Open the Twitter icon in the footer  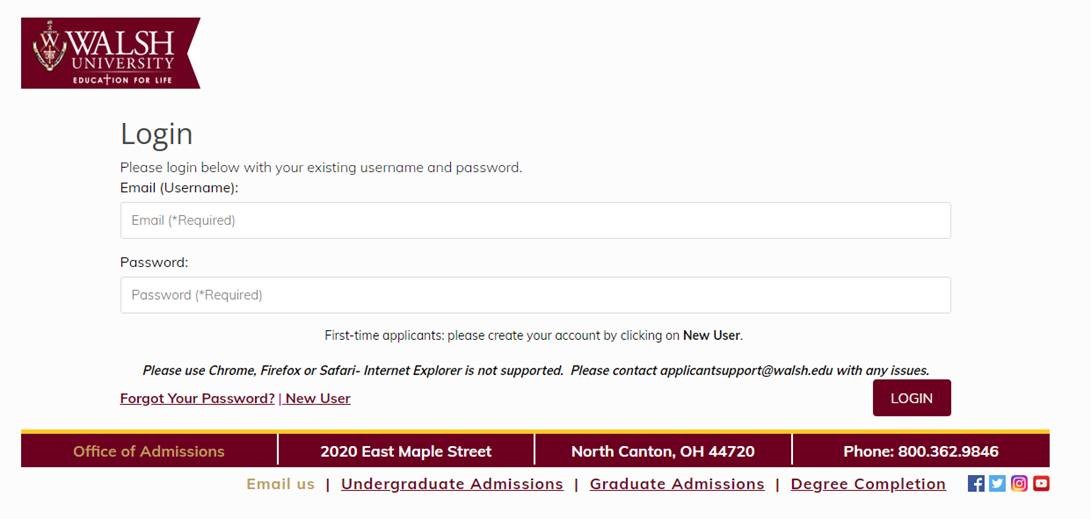click(x=997, y=484)
